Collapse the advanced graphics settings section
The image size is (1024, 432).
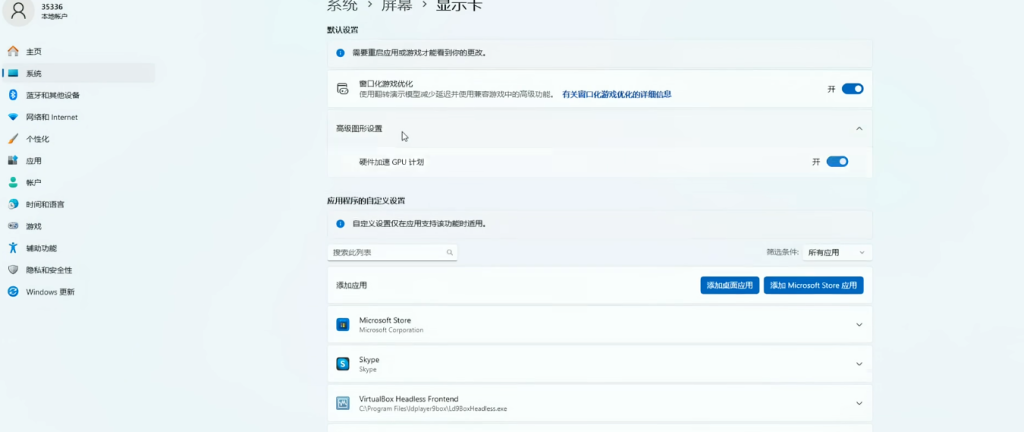click(x=858, y=128)
